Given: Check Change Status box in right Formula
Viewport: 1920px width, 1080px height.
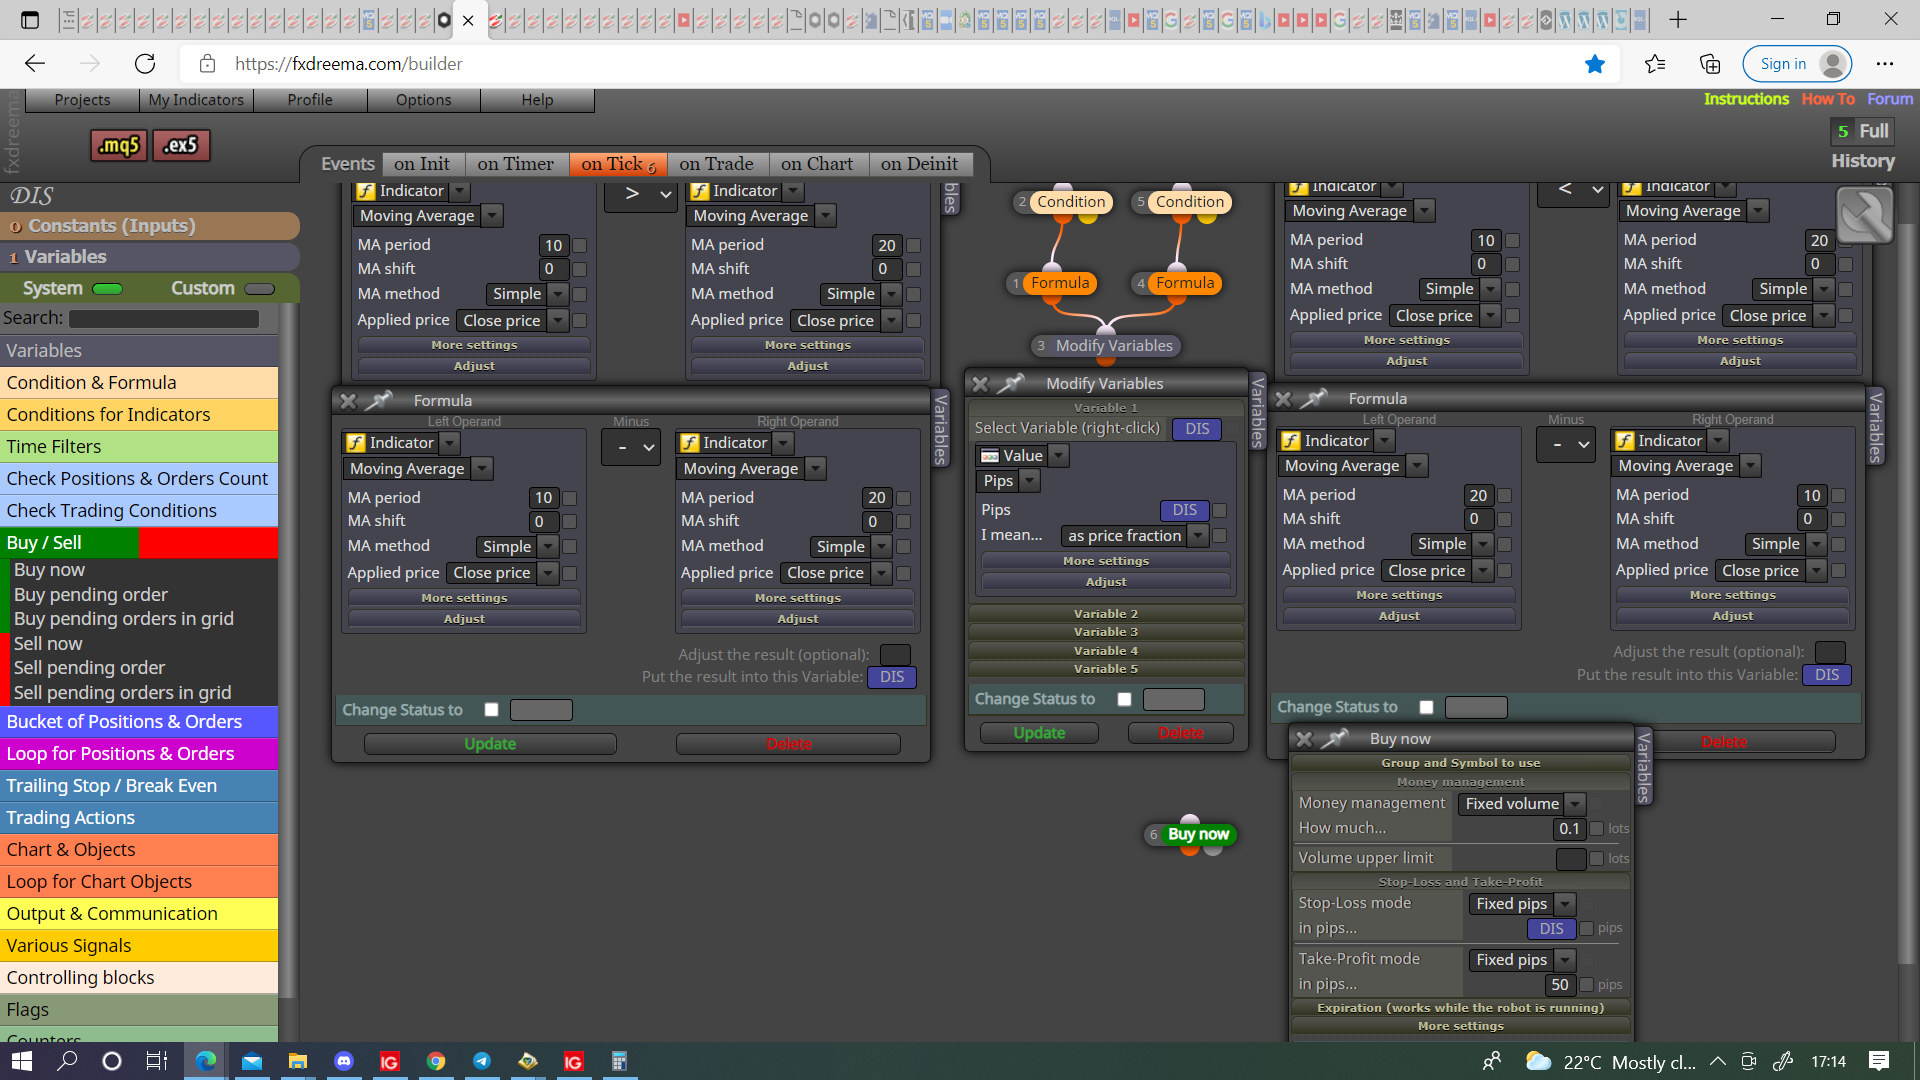Looking at the screenshot, I should click(x=1426, y=708).
